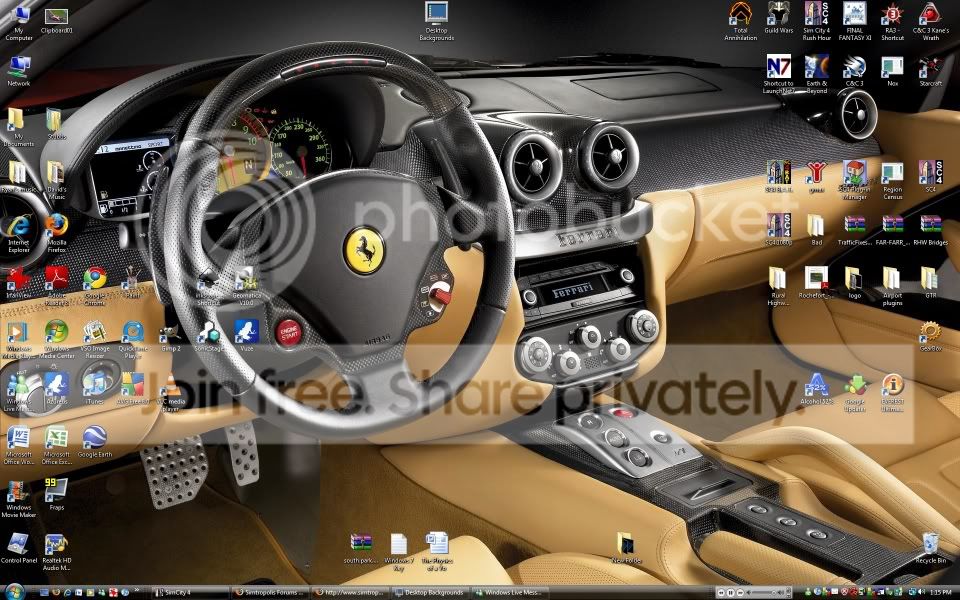960x600 pixels.
Task: Open AVG Free desktop shortcut
Action: [133, 389]
